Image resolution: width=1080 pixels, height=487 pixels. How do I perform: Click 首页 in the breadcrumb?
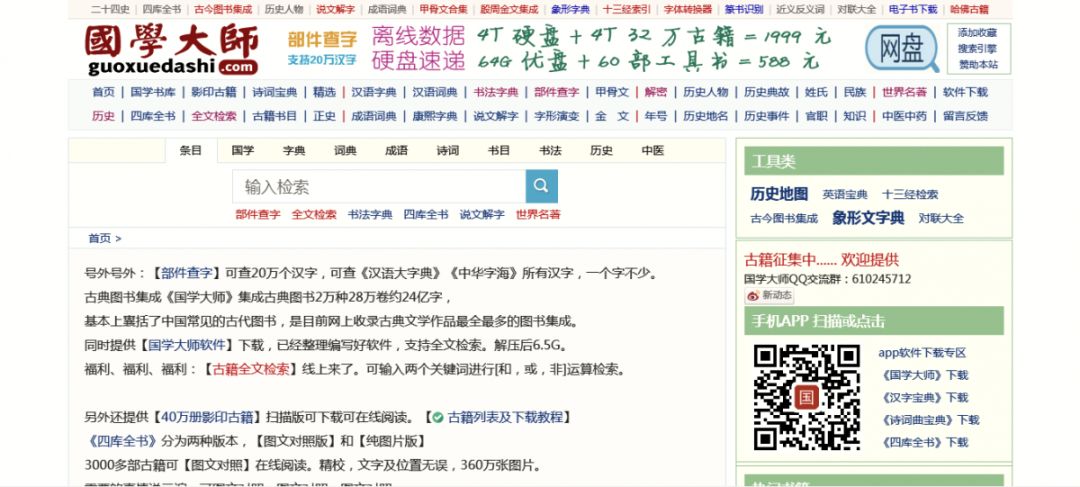[x=99, y=238]
